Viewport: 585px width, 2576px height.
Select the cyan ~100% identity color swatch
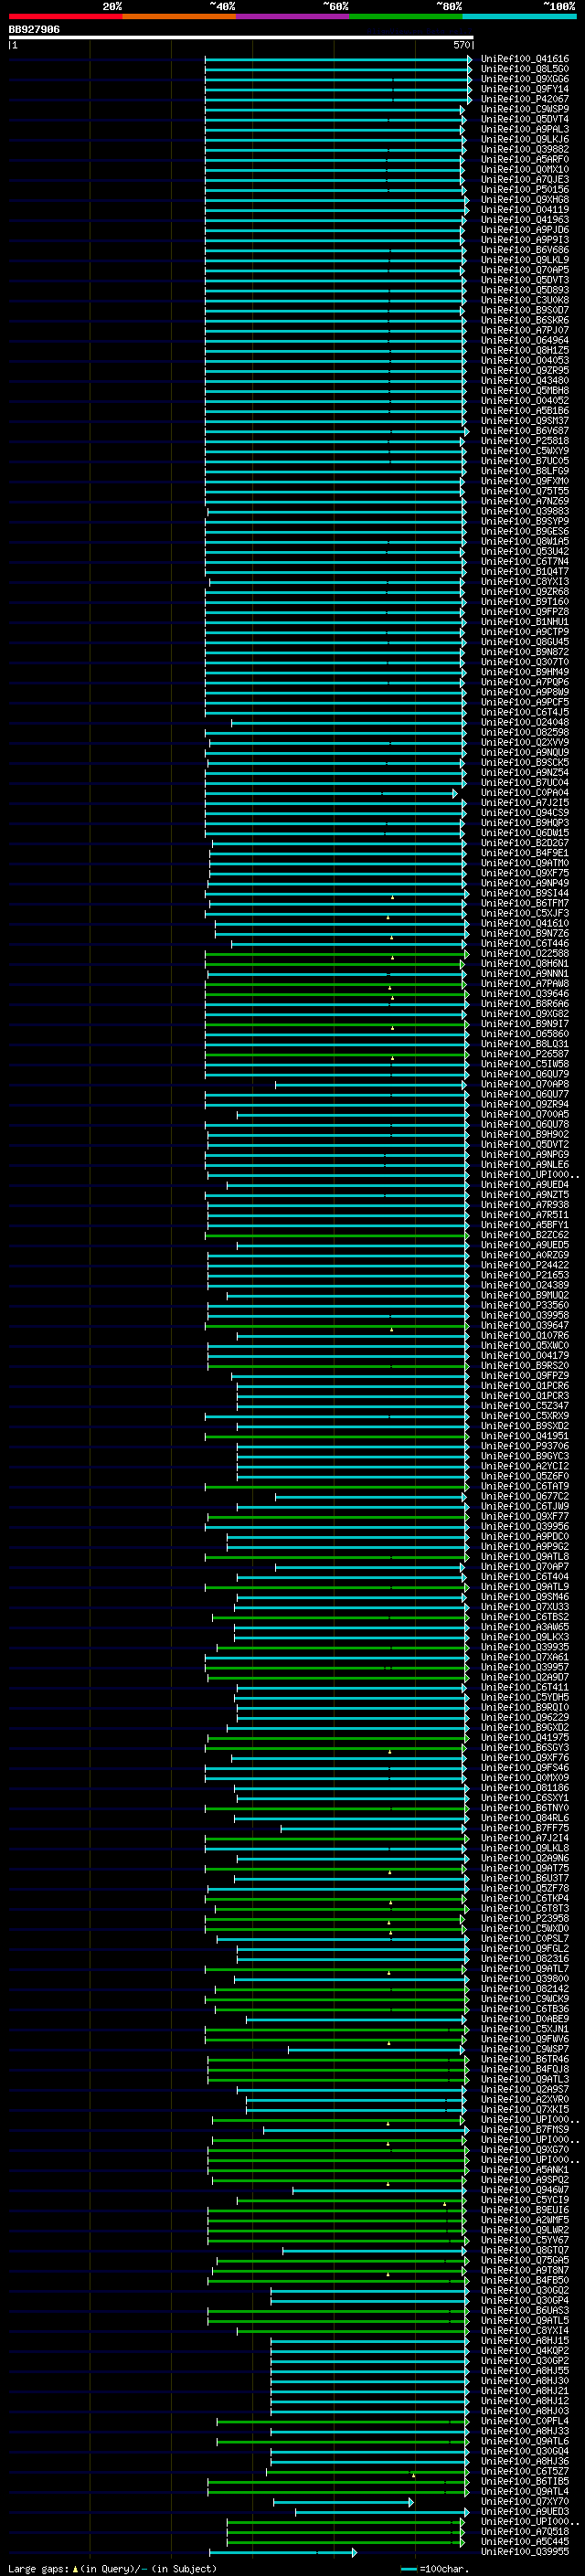pos(519,16)
